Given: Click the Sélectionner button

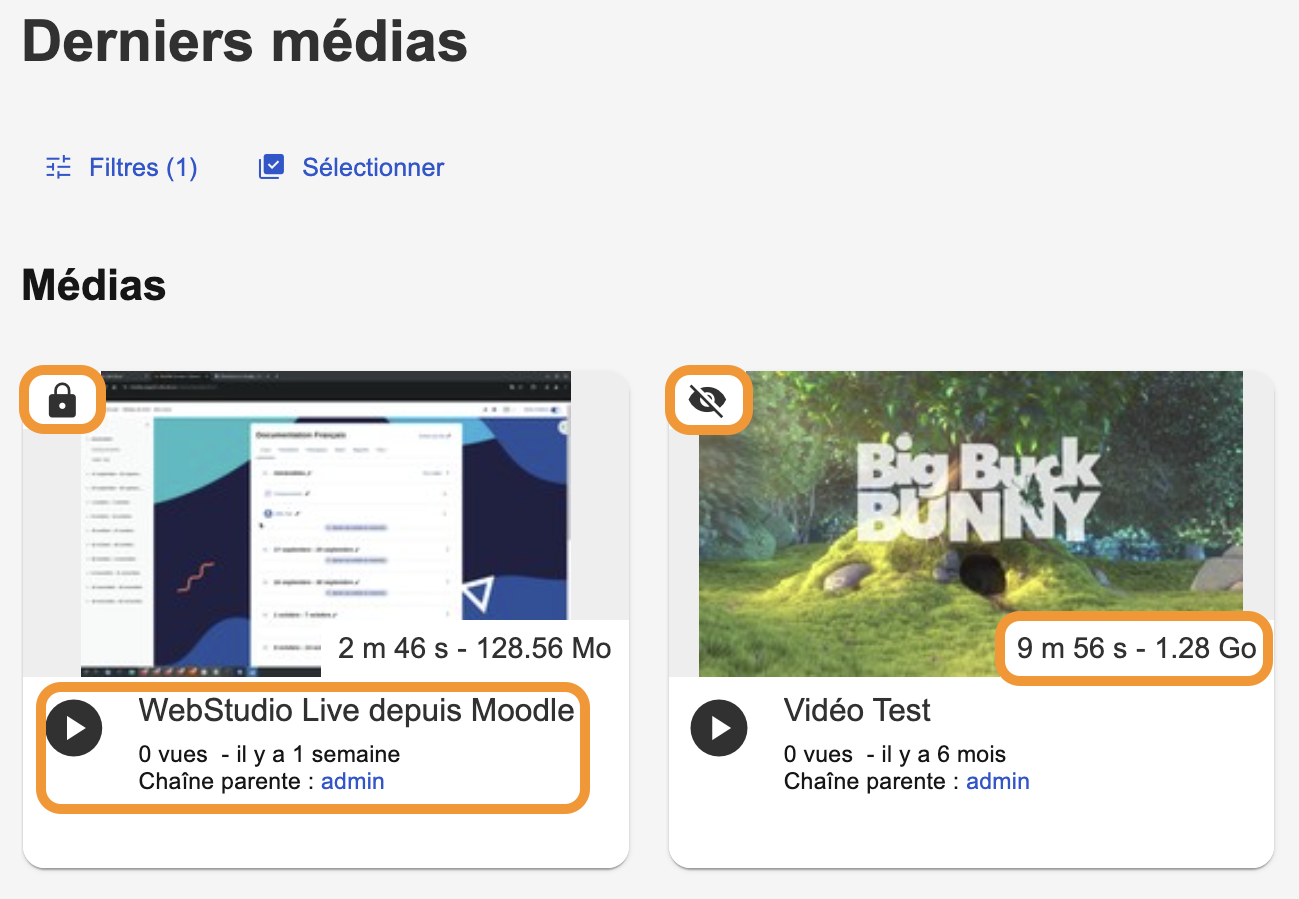Looking at the screenshot, I should [x=351, y=167].
